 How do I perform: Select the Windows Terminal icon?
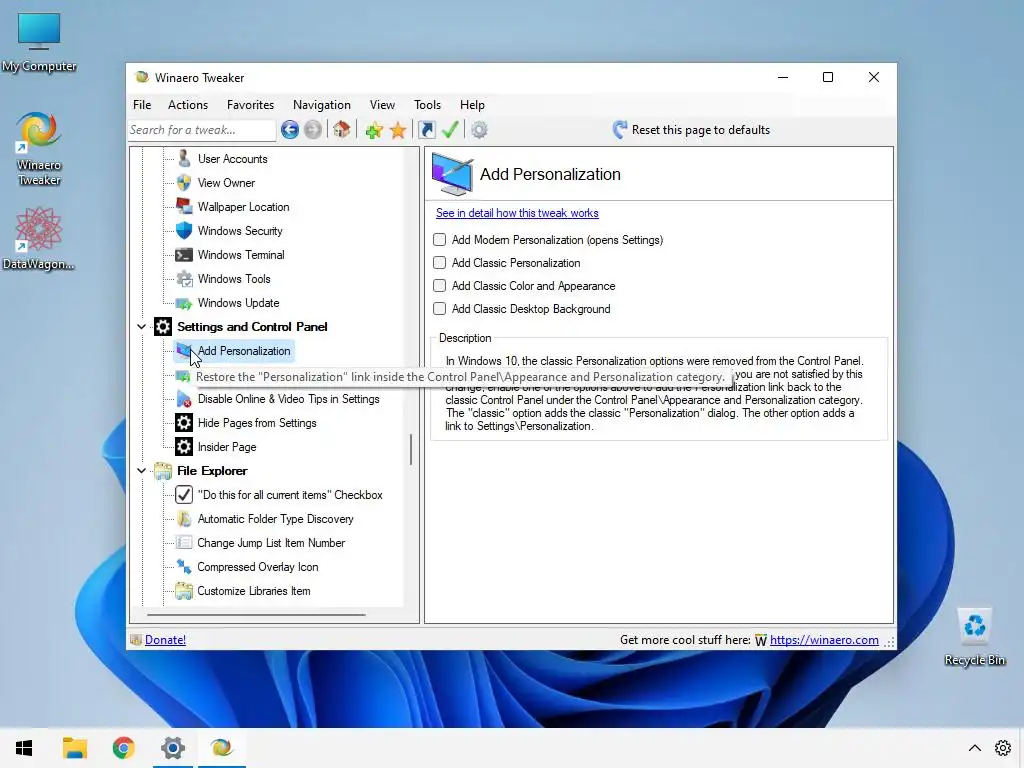point(184,255)
